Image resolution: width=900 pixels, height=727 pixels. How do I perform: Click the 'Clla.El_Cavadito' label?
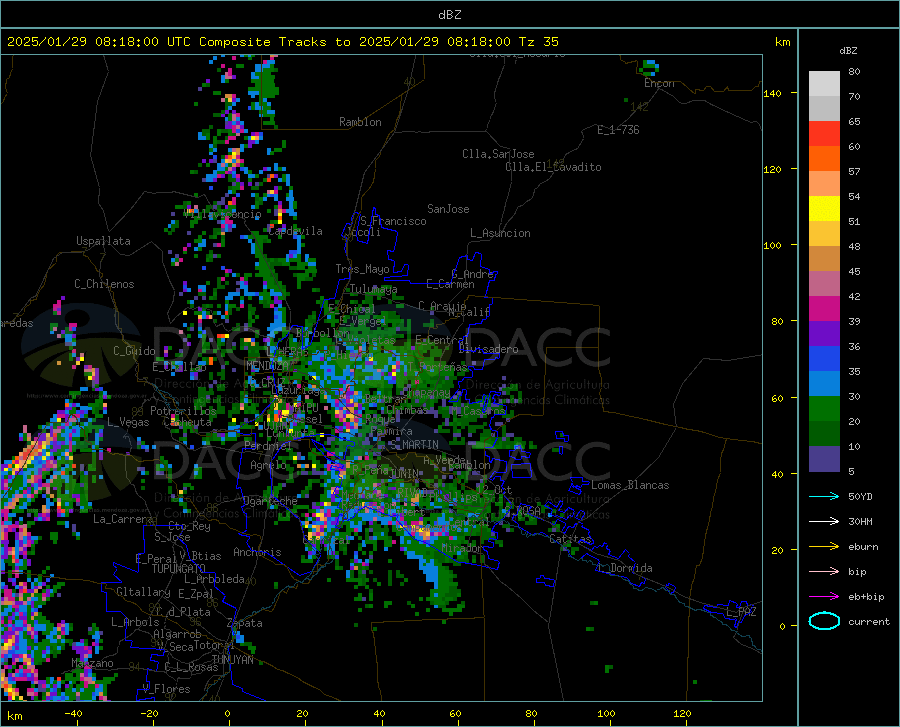tap(553, 167)
